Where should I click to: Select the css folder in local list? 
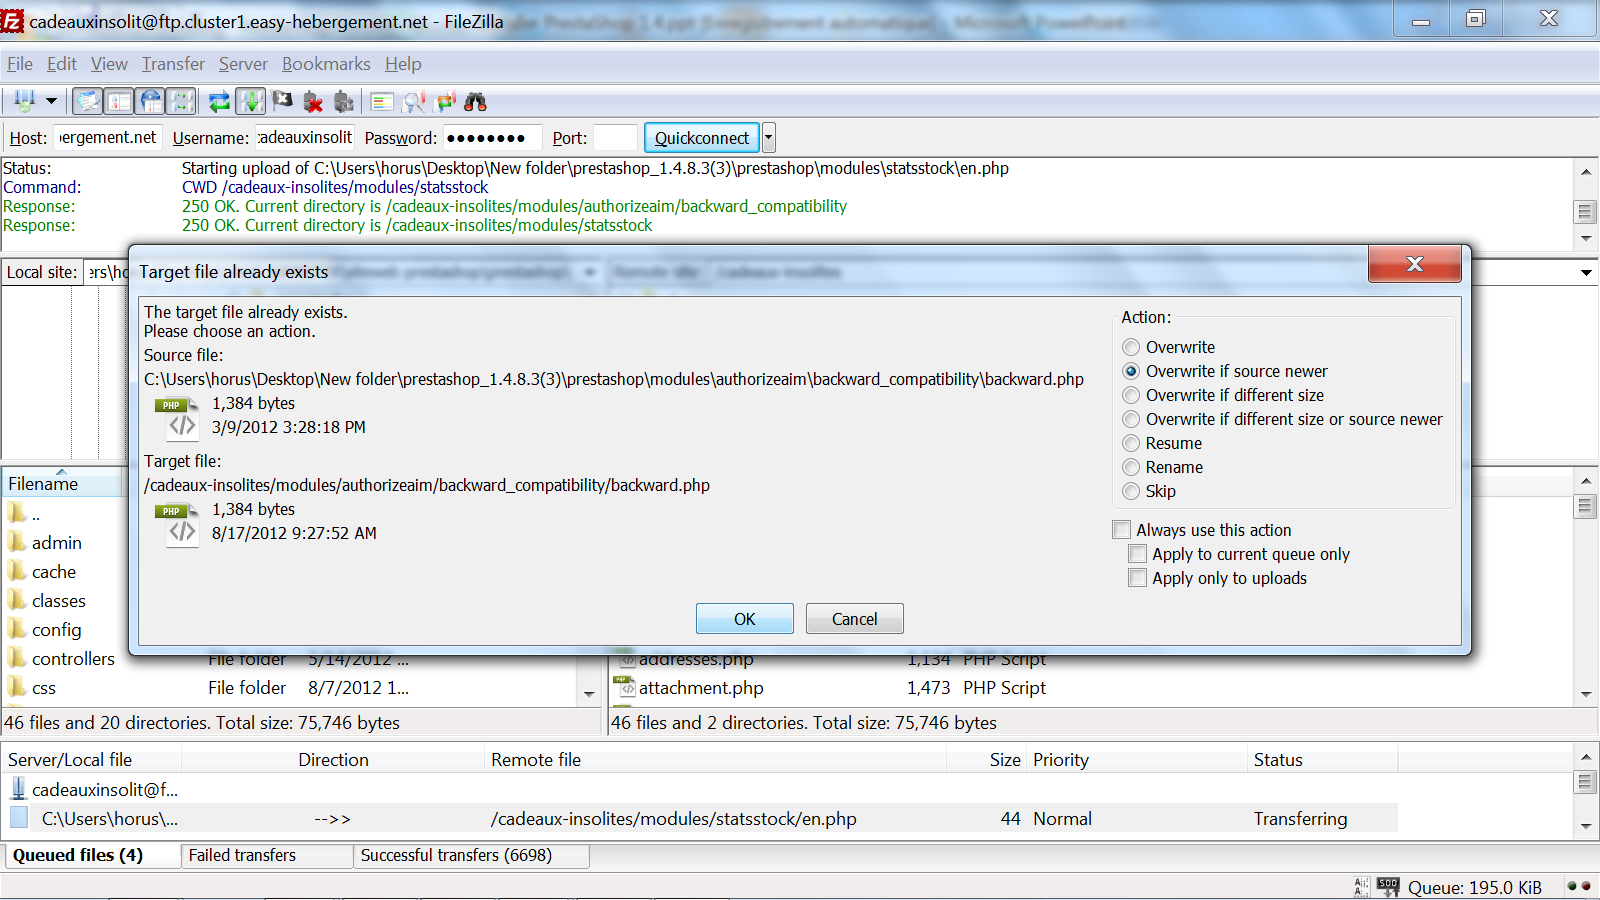coord(44,688)
